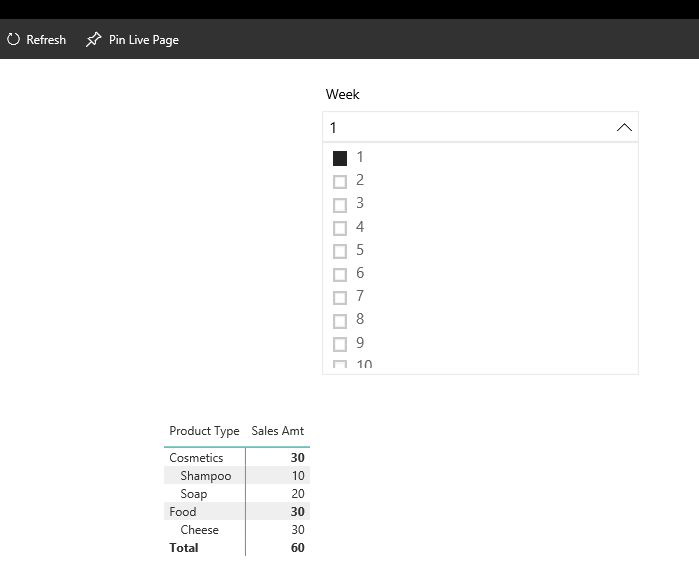Click the Cheese sales value 30

click(x=298, y=530)
